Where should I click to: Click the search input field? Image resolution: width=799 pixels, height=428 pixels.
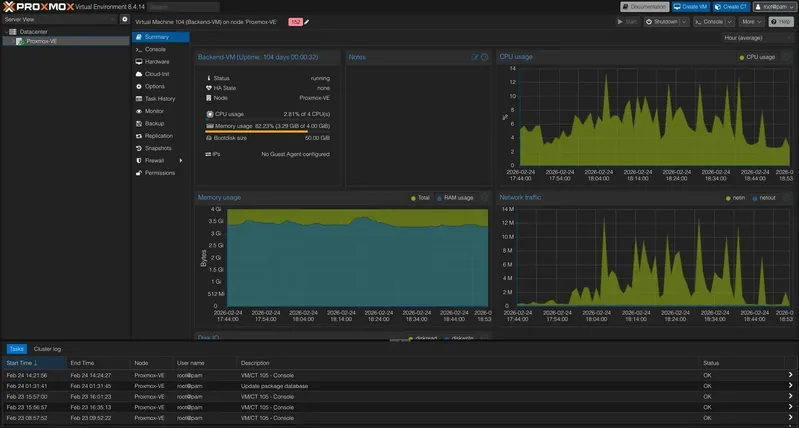(x=183, y=7)
